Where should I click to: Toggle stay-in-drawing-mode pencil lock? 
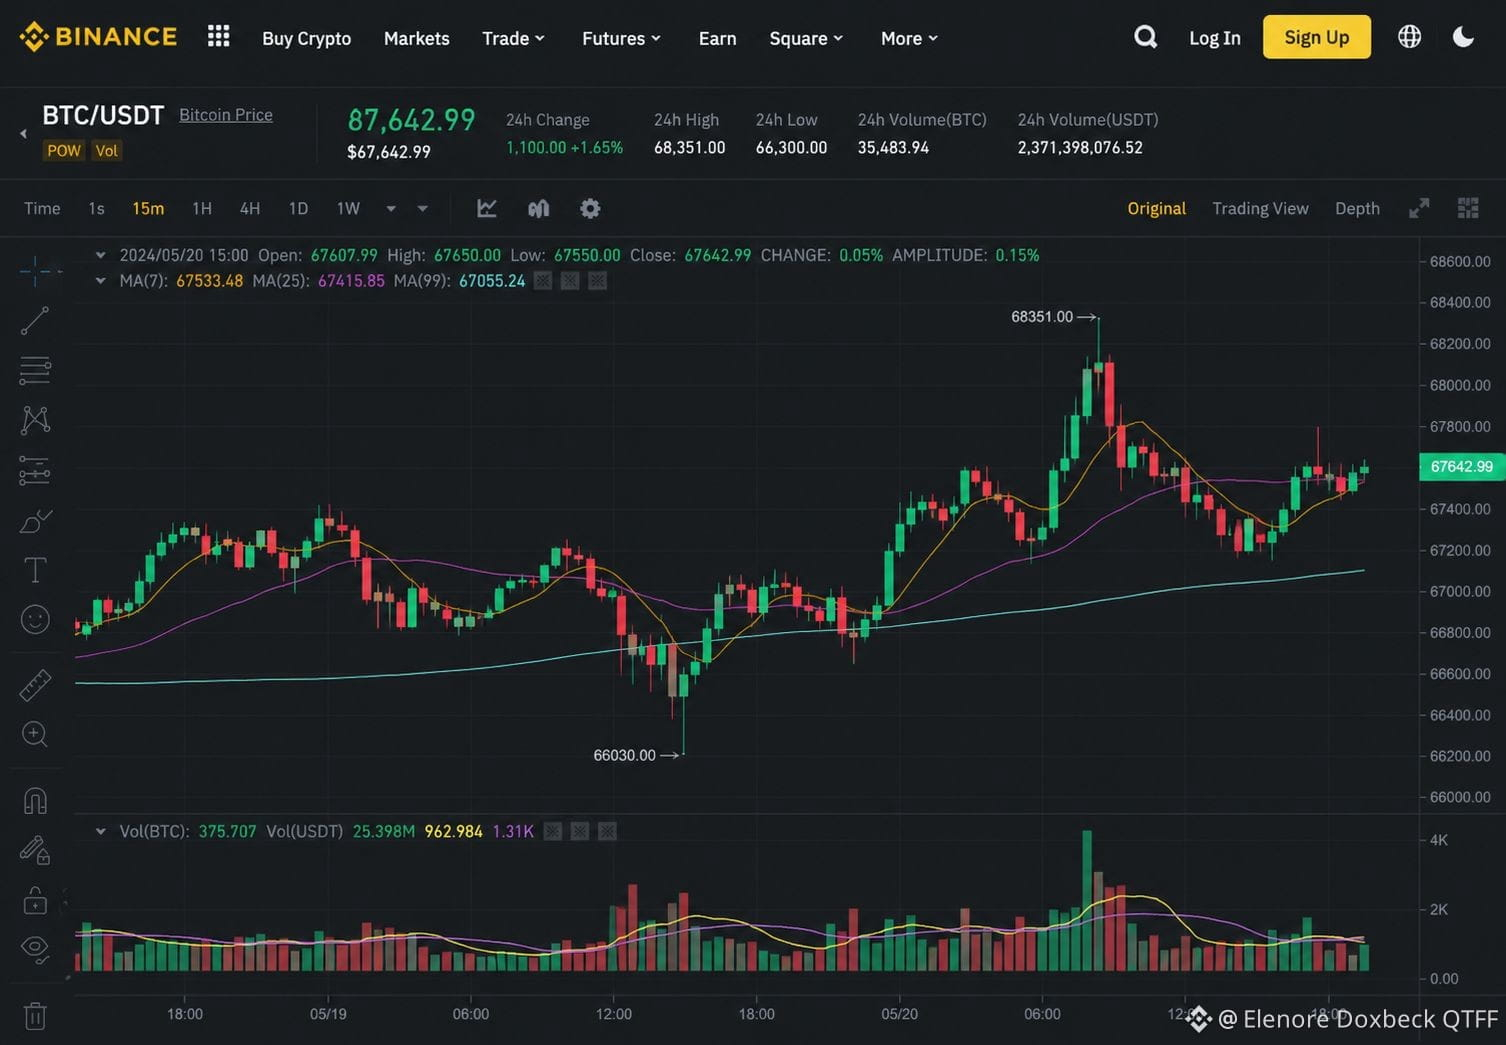pos(35,851)
